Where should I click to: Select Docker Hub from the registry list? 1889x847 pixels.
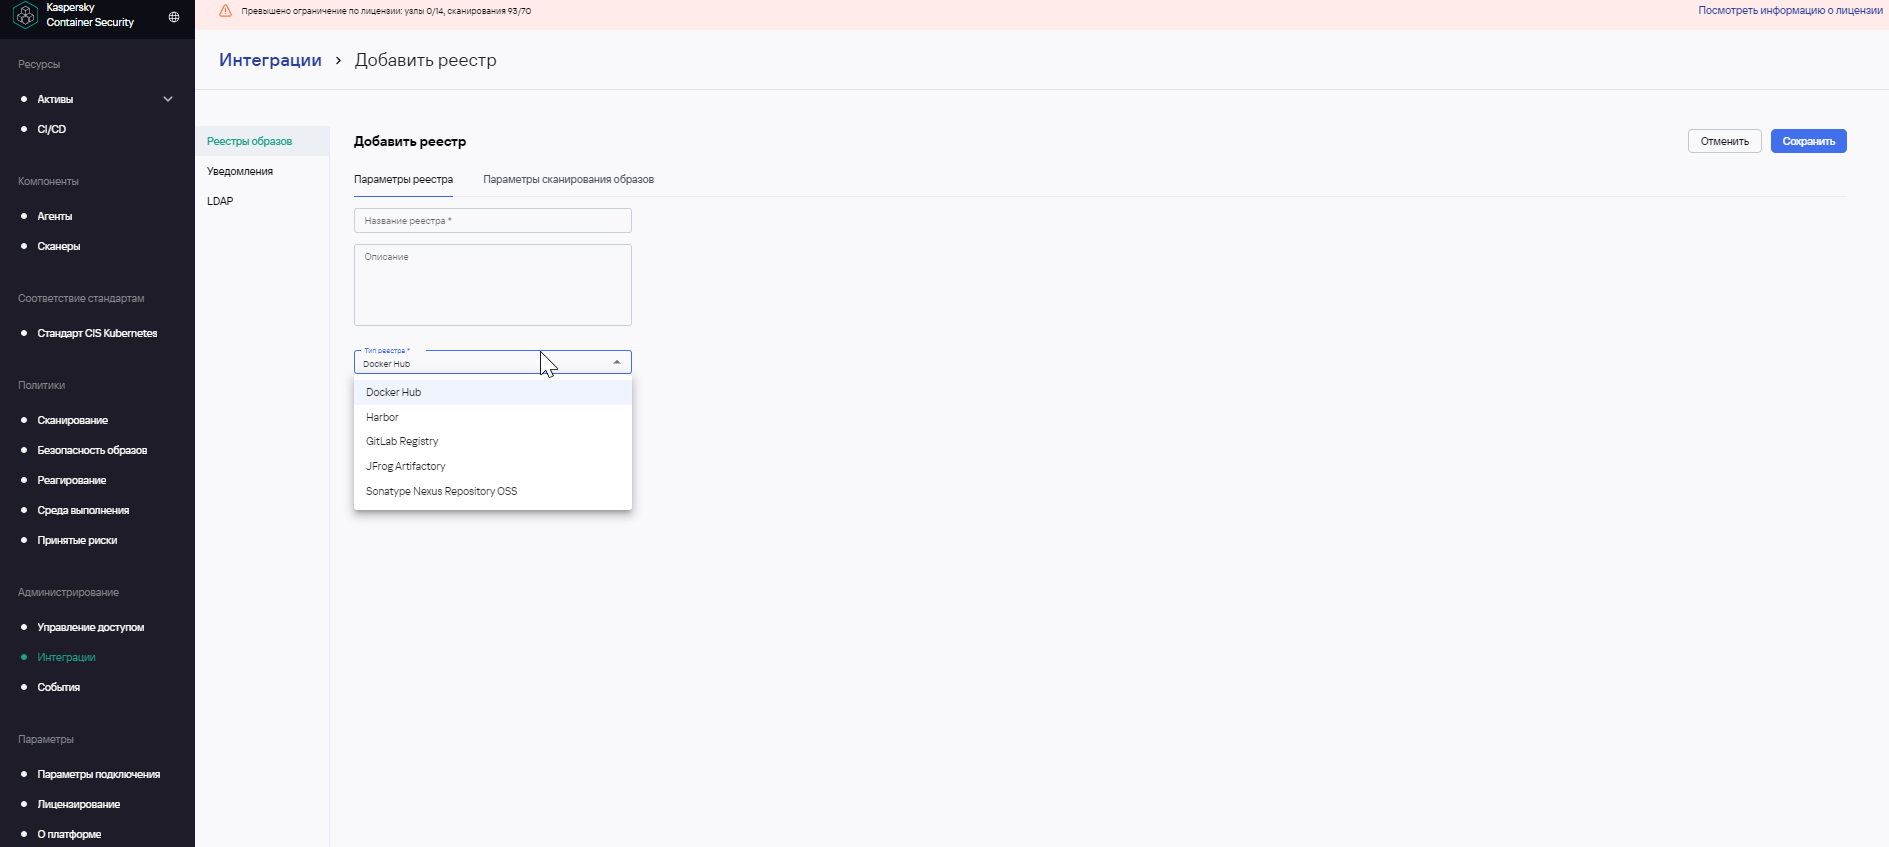[493, 392]
